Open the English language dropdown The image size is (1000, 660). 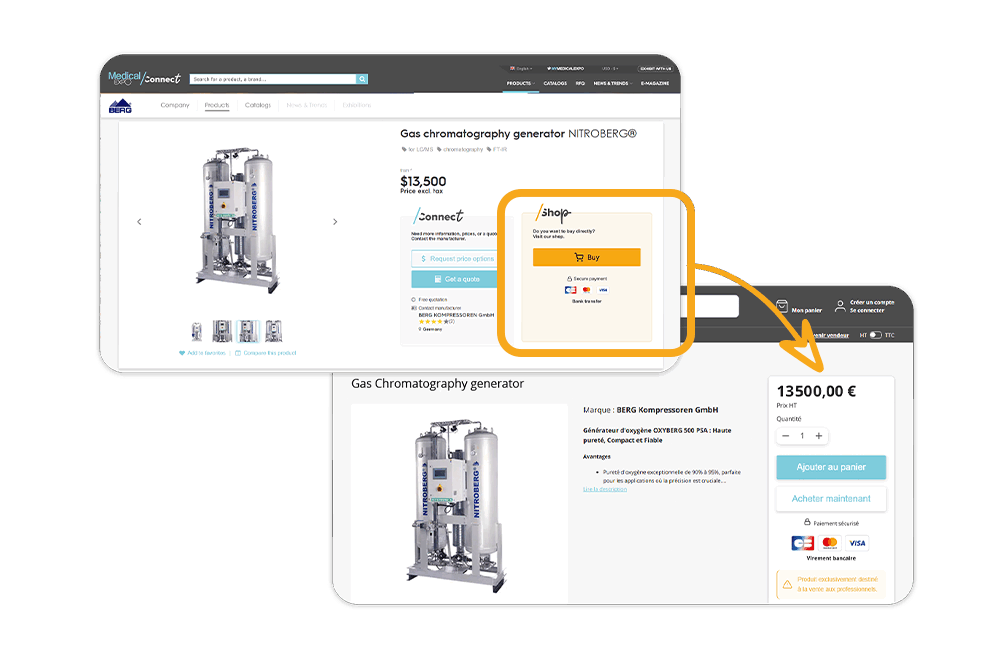click(x=521, y=68)
